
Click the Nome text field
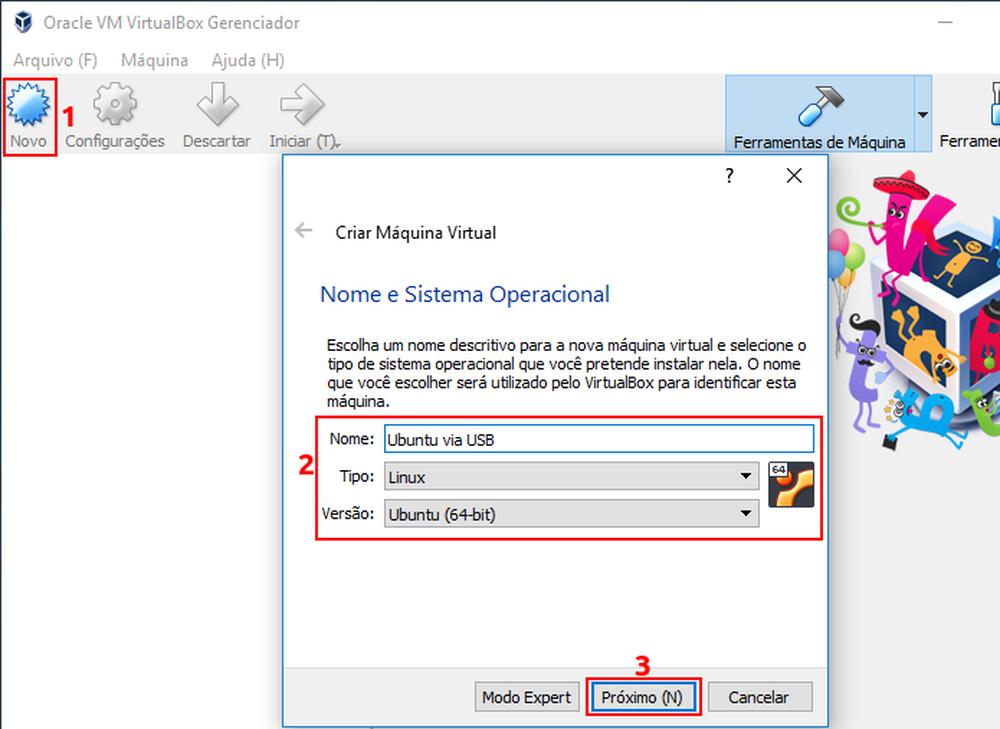[x=600, y=438]
